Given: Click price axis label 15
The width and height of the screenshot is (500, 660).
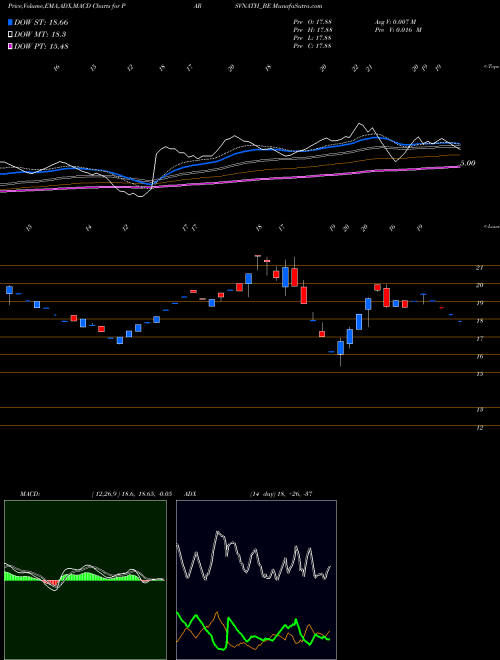Looking at the screenshot, I should (x=479, y=374).
